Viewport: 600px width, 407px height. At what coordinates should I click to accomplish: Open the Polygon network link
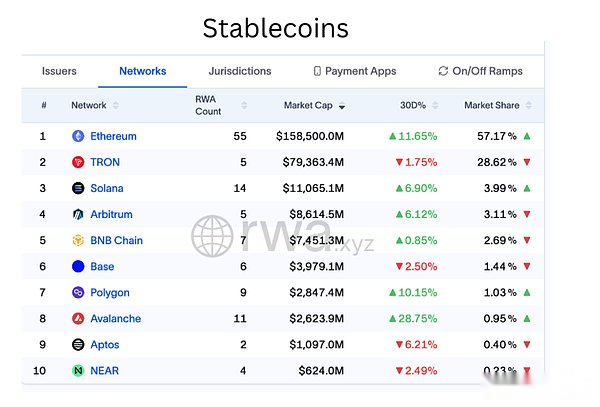coord(110,293)
